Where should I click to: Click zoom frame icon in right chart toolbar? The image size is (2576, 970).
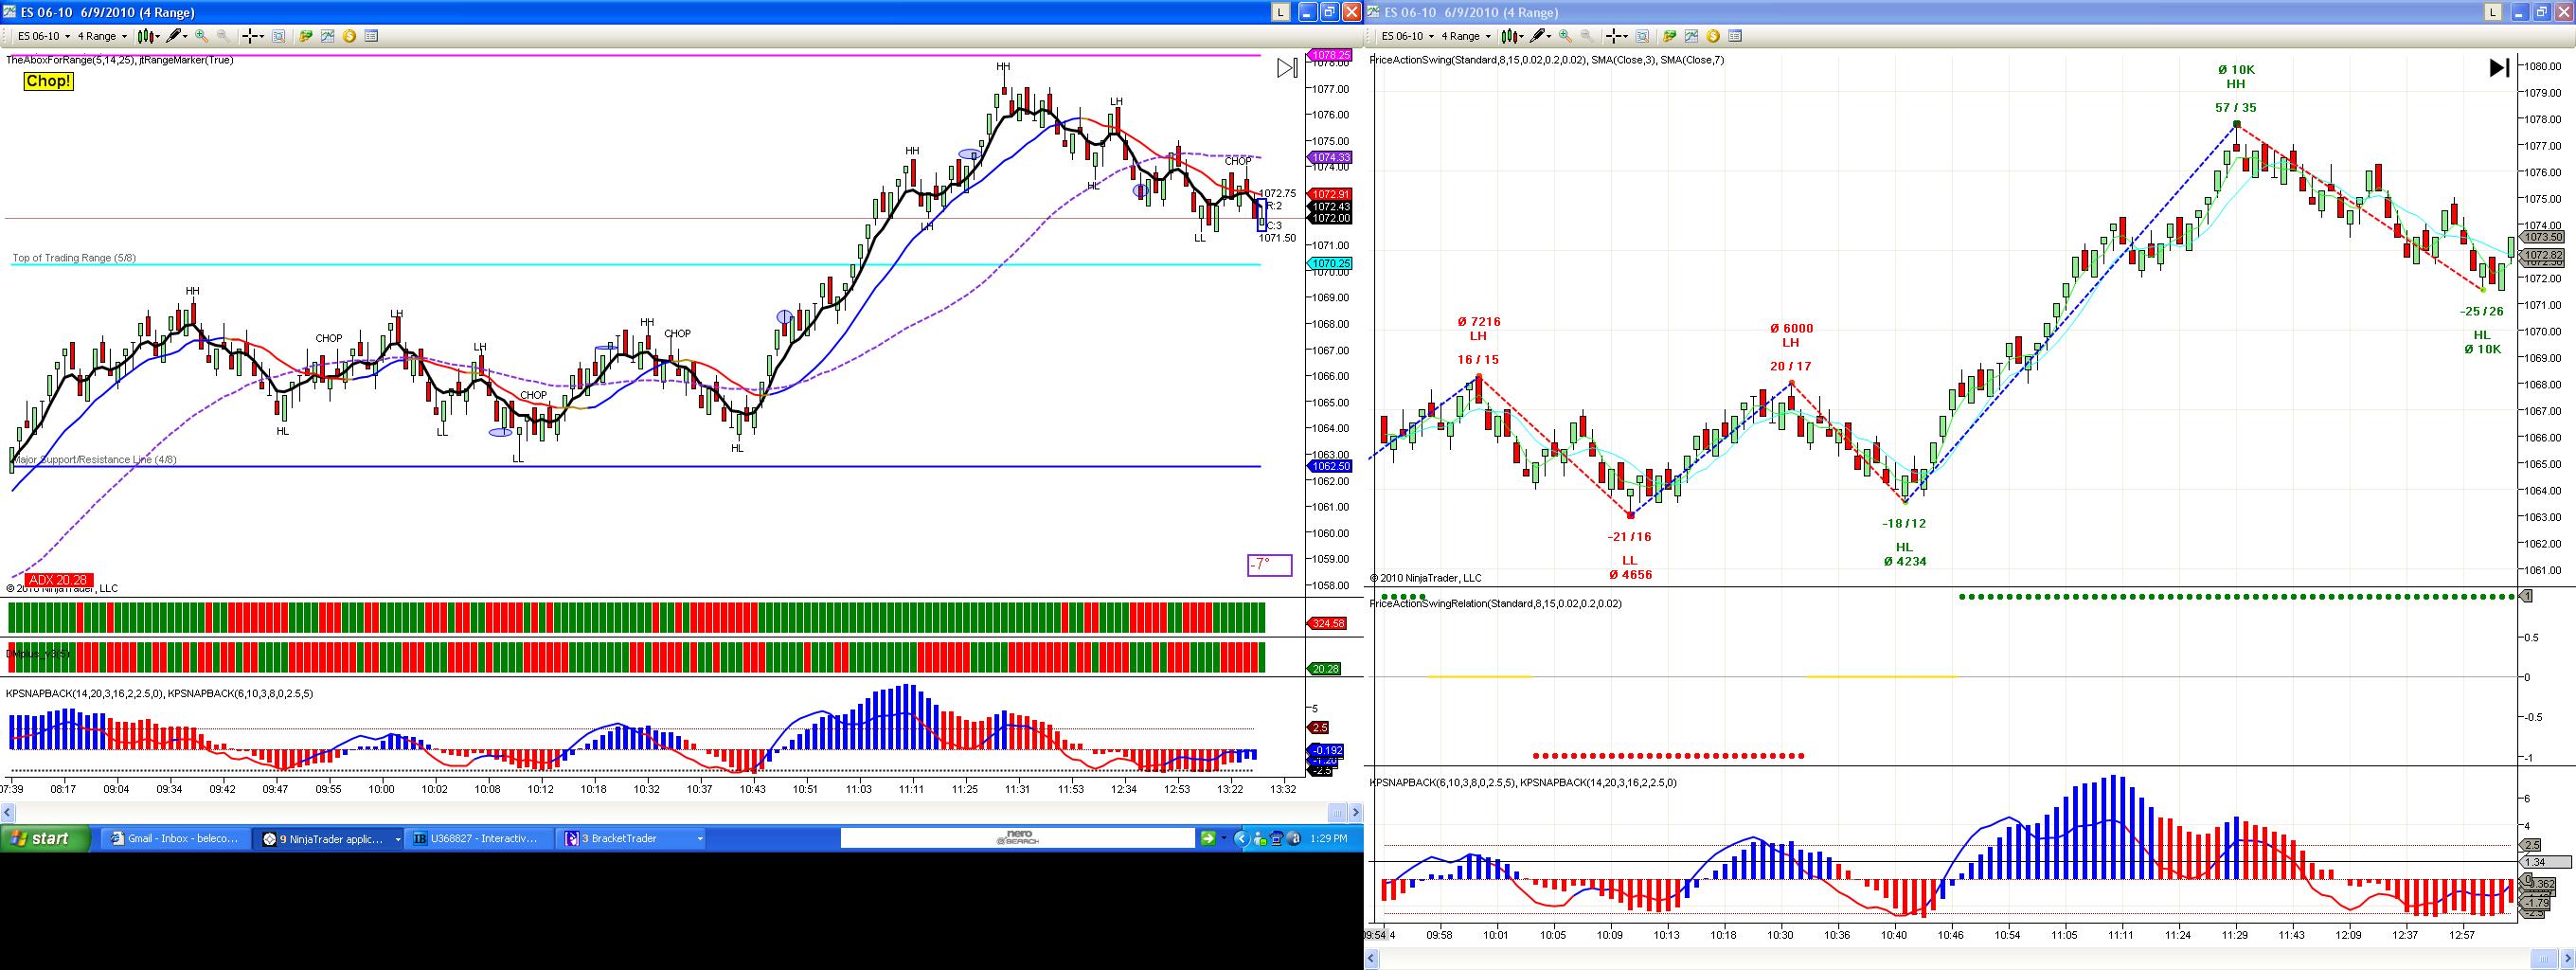(1643, 36)
